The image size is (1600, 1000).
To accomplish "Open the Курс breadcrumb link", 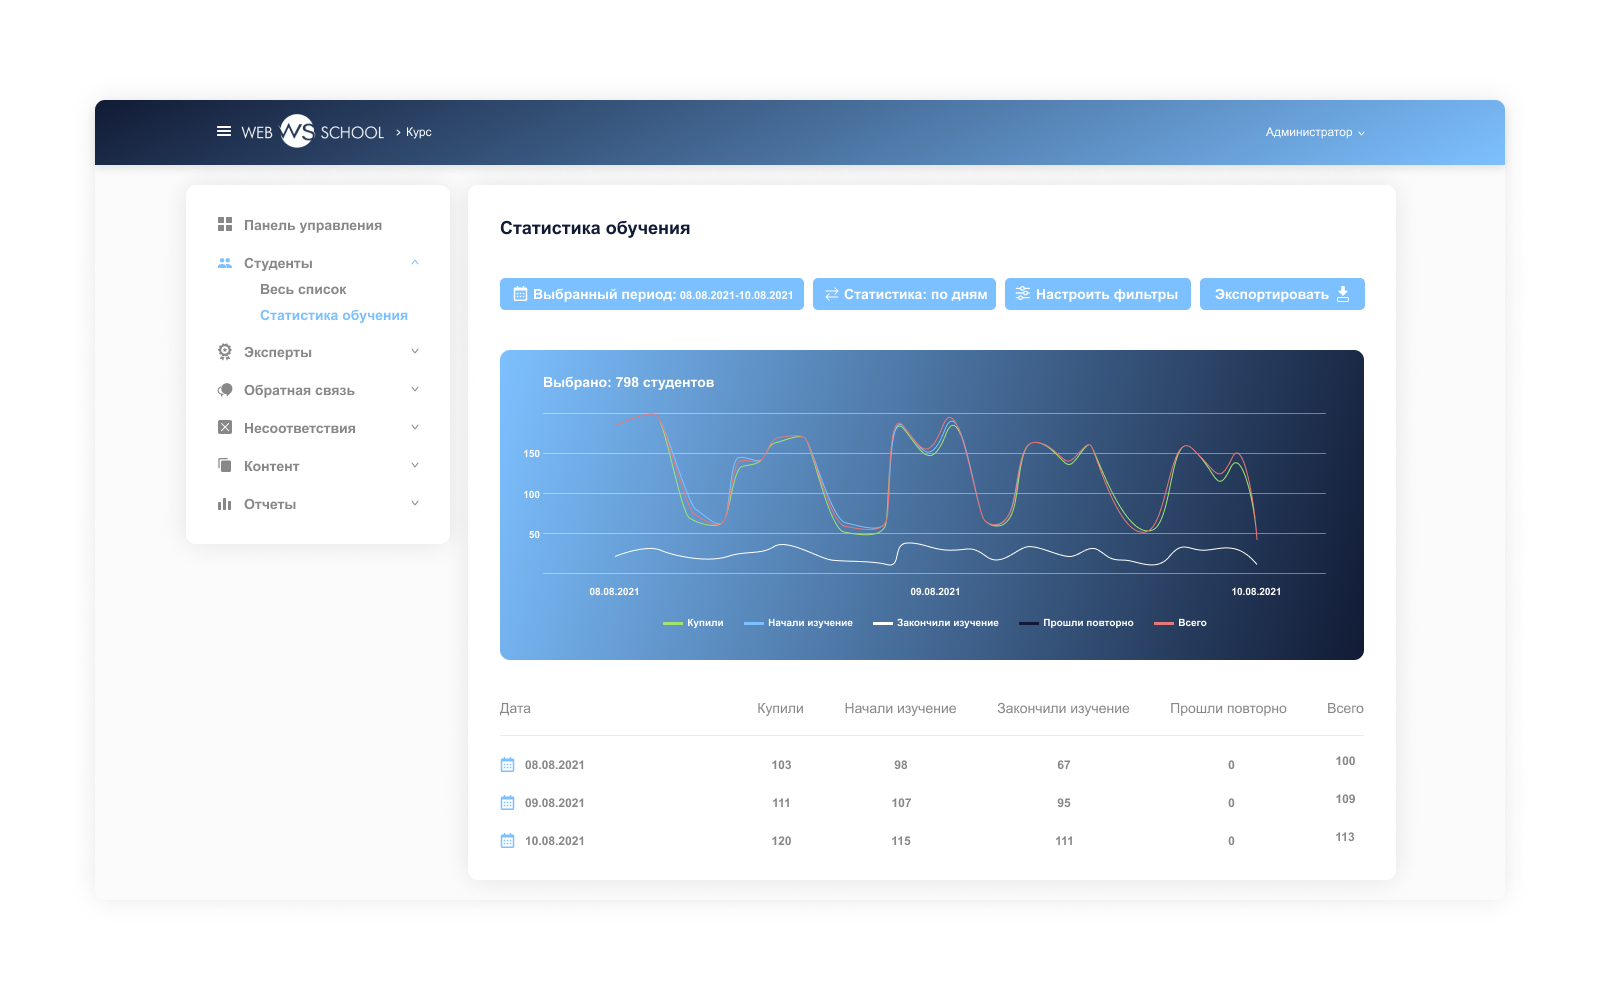I will (x=419, y=132).
